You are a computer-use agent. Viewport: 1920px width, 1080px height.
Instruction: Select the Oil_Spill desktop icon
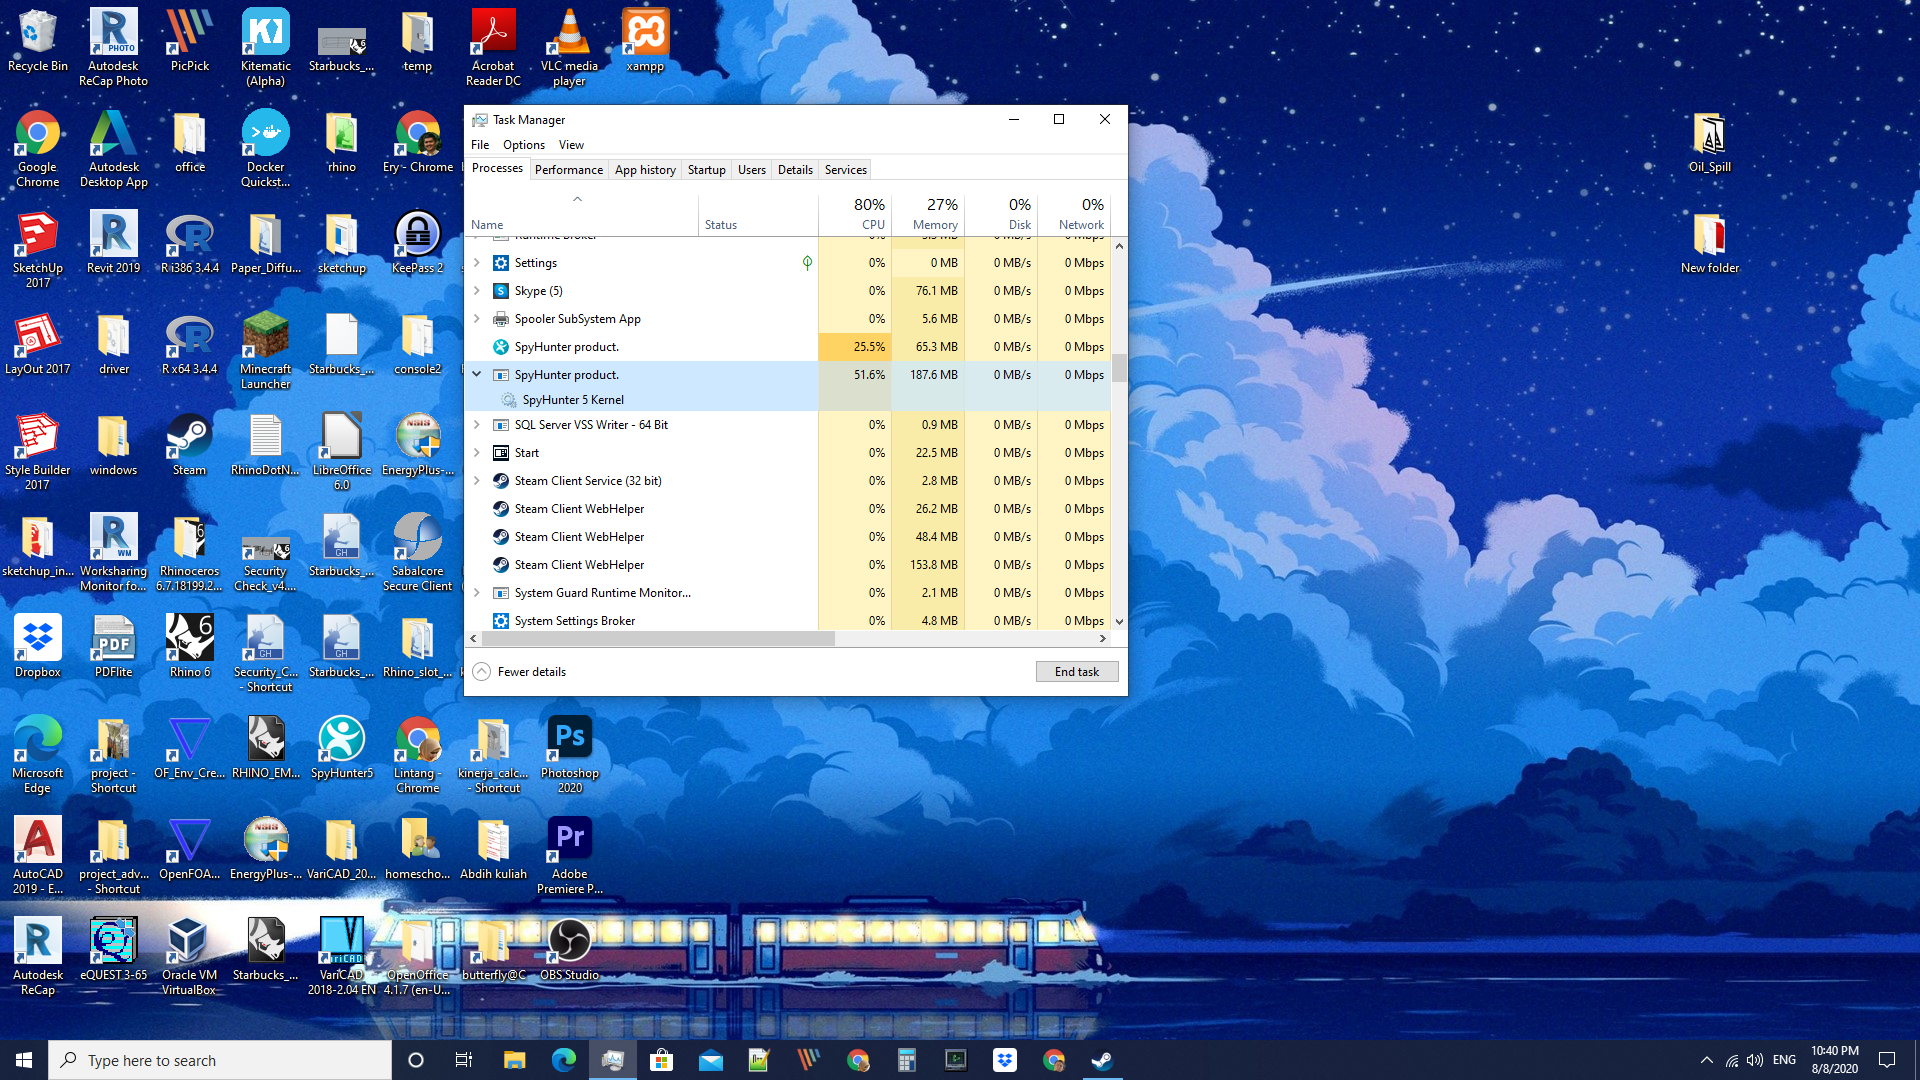(x=1710, y=142)
